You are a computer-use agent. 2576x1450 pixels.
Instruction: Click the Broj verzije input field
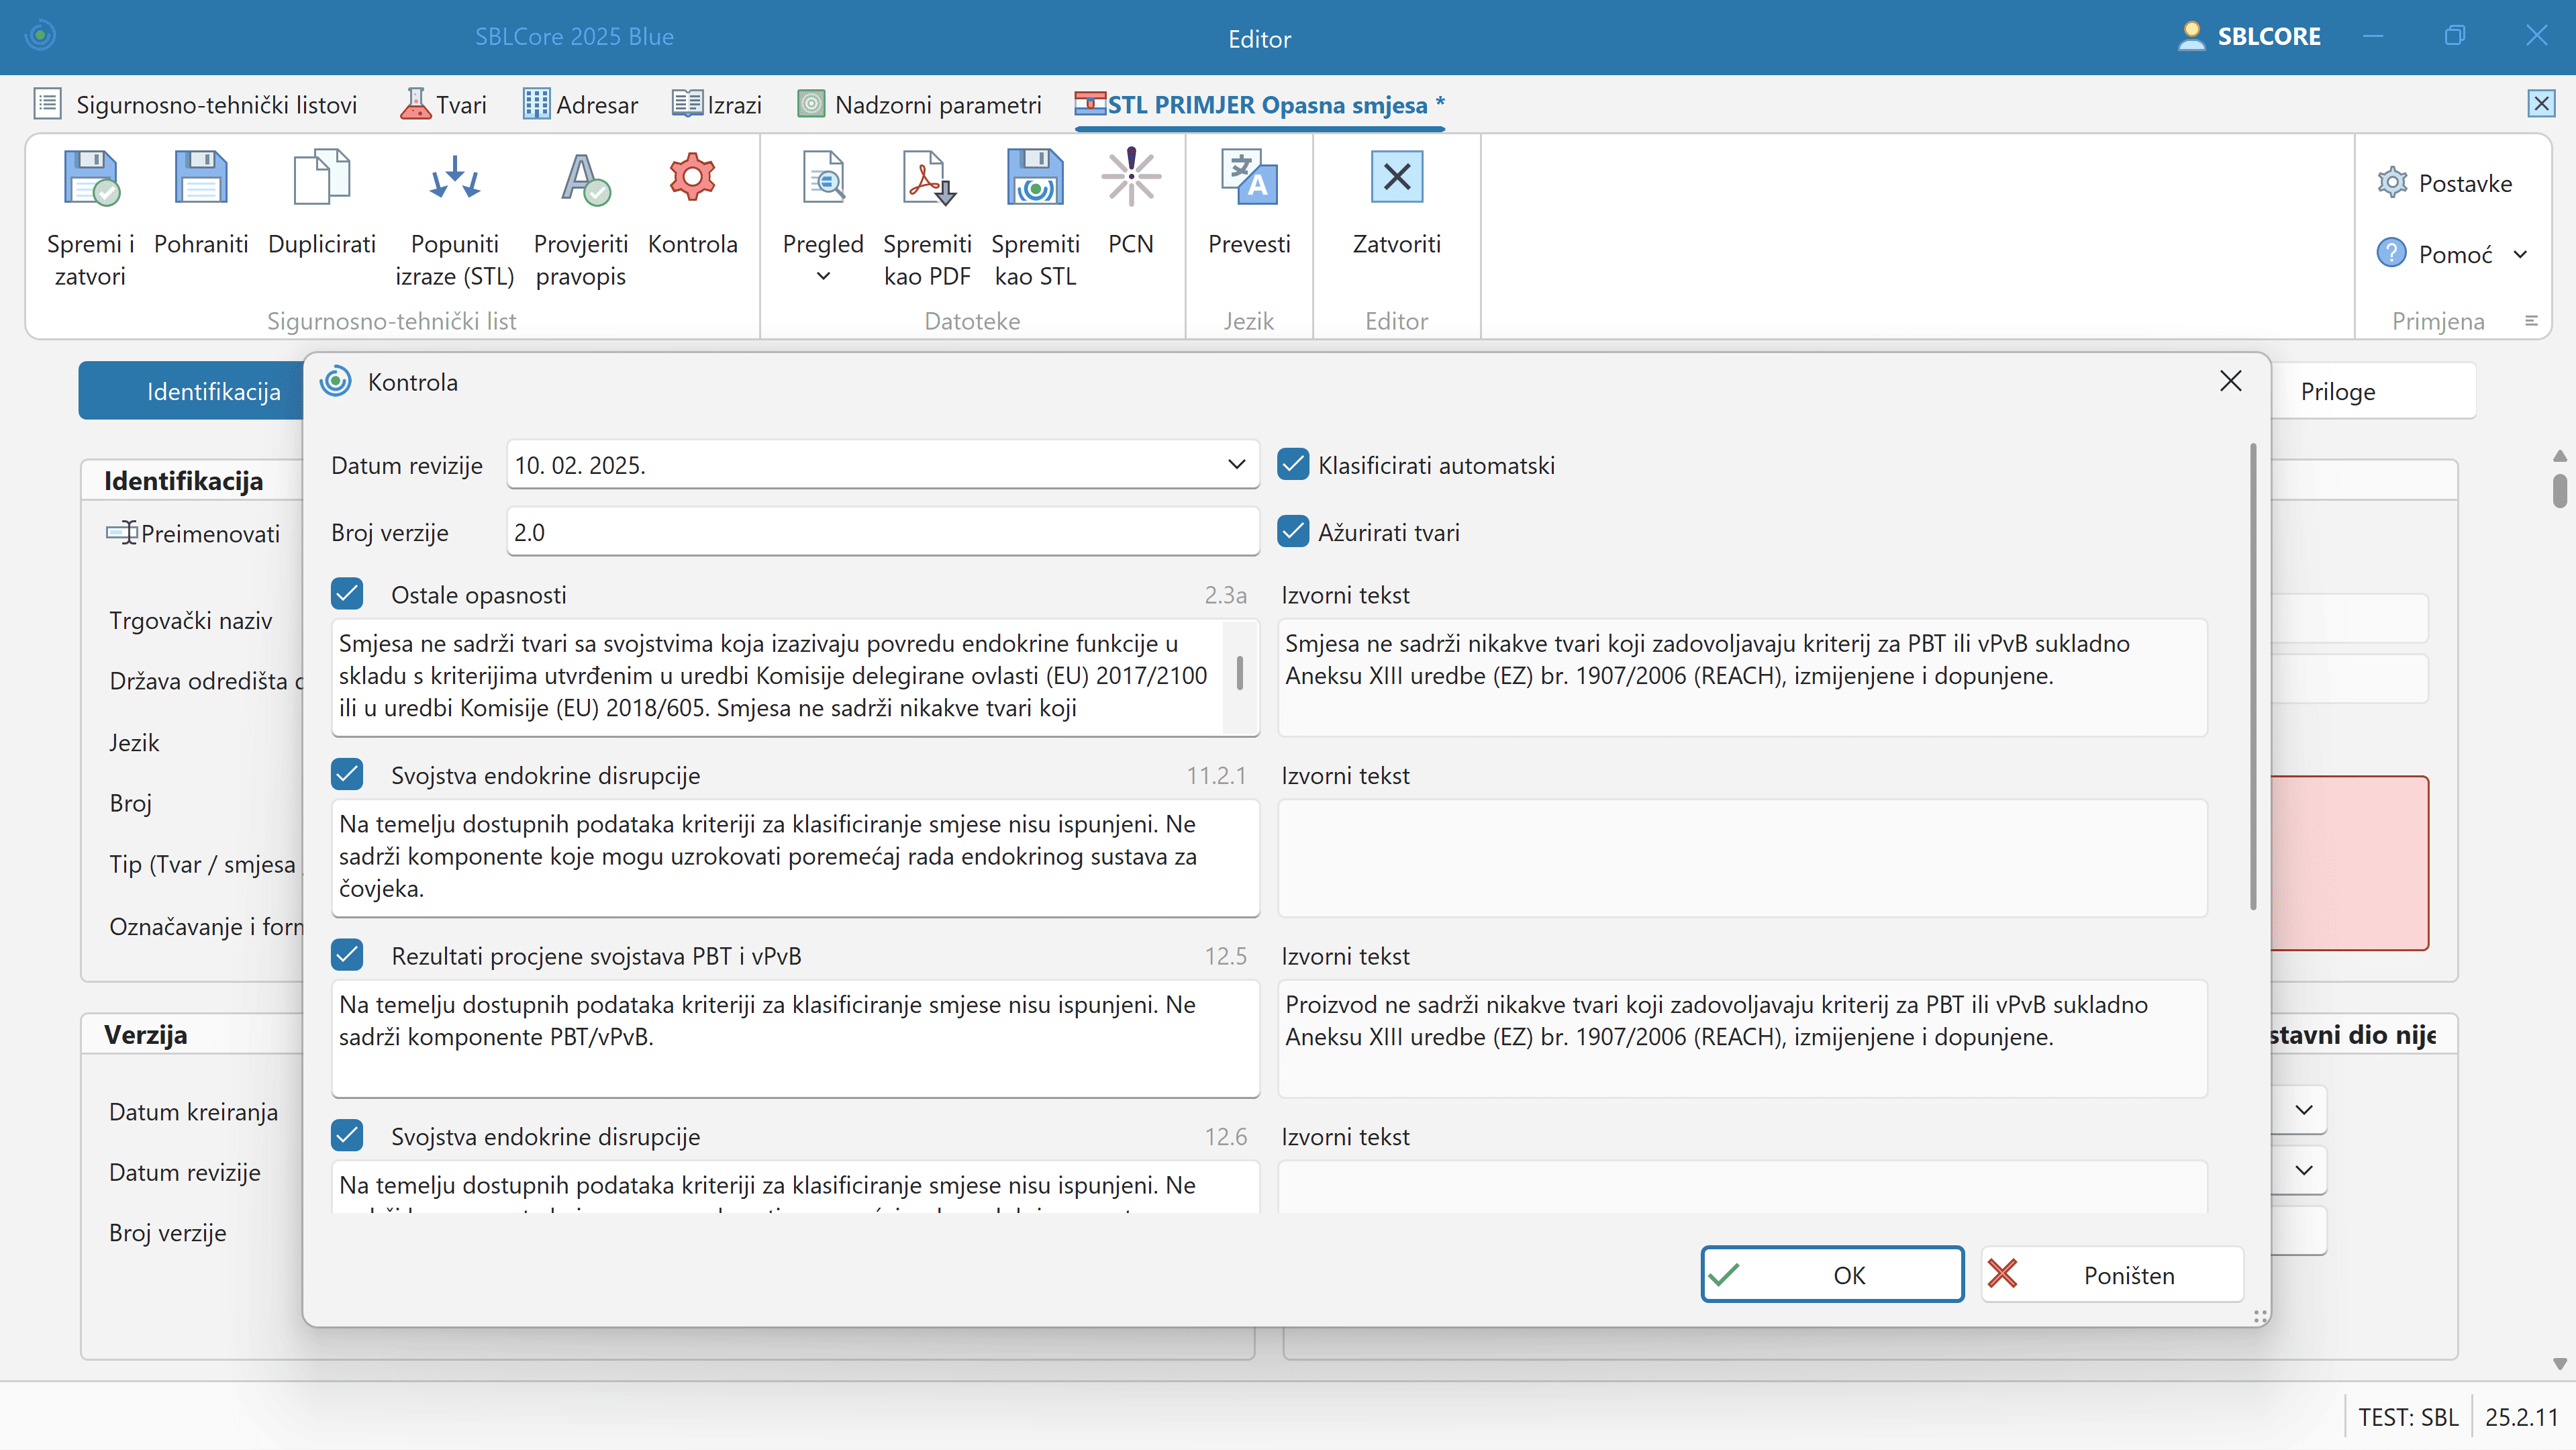click(x=882, y=532)
